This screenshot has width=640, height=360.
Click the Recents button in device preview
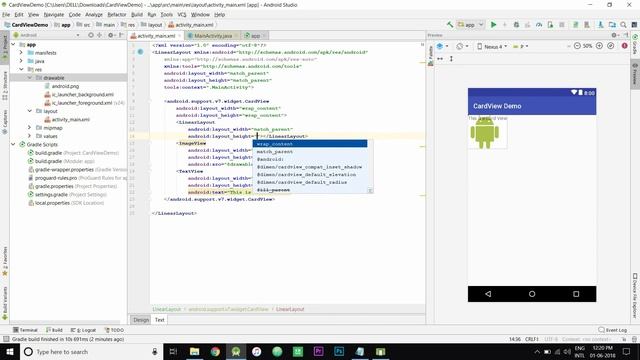click(x=576, y=294)
